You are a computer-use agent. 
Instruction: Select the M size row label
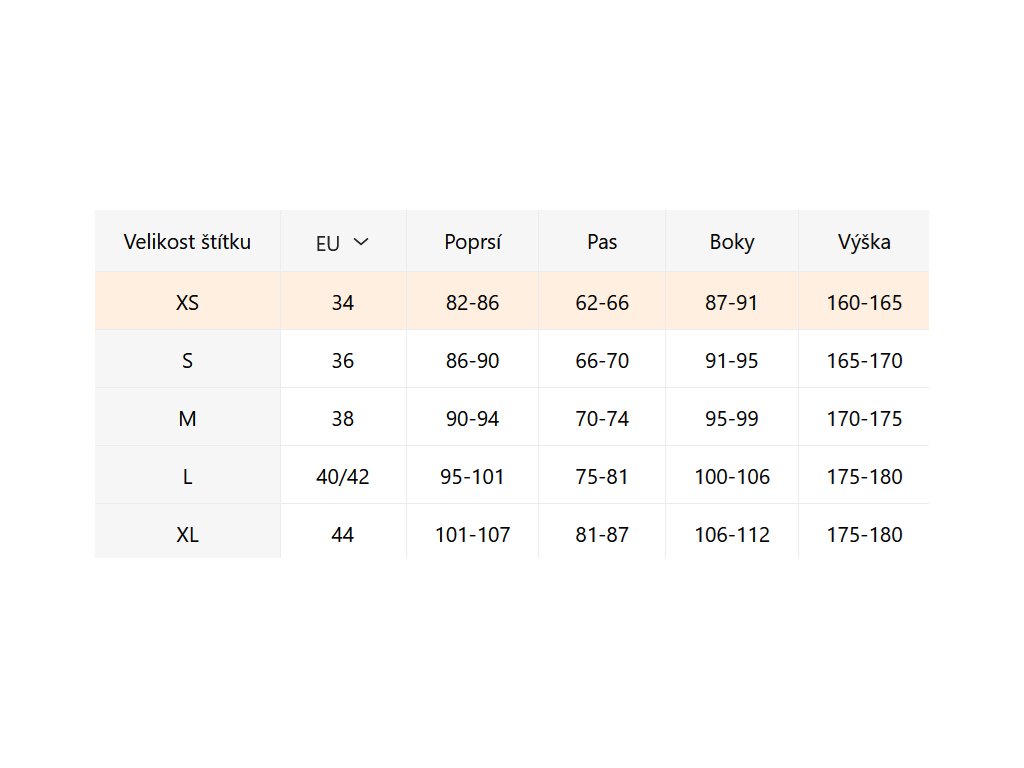point(187,418)
